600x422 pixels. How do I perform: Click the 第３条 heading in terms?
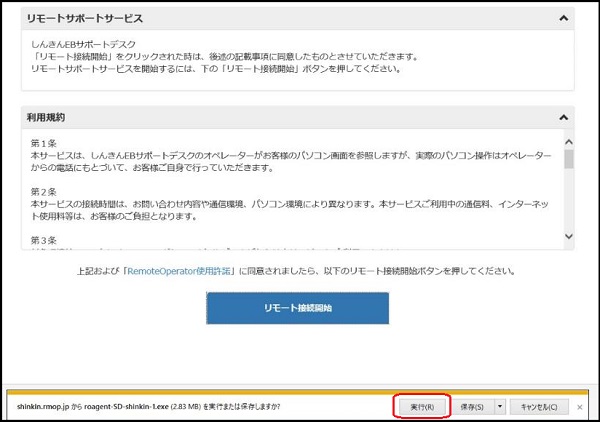46,239
